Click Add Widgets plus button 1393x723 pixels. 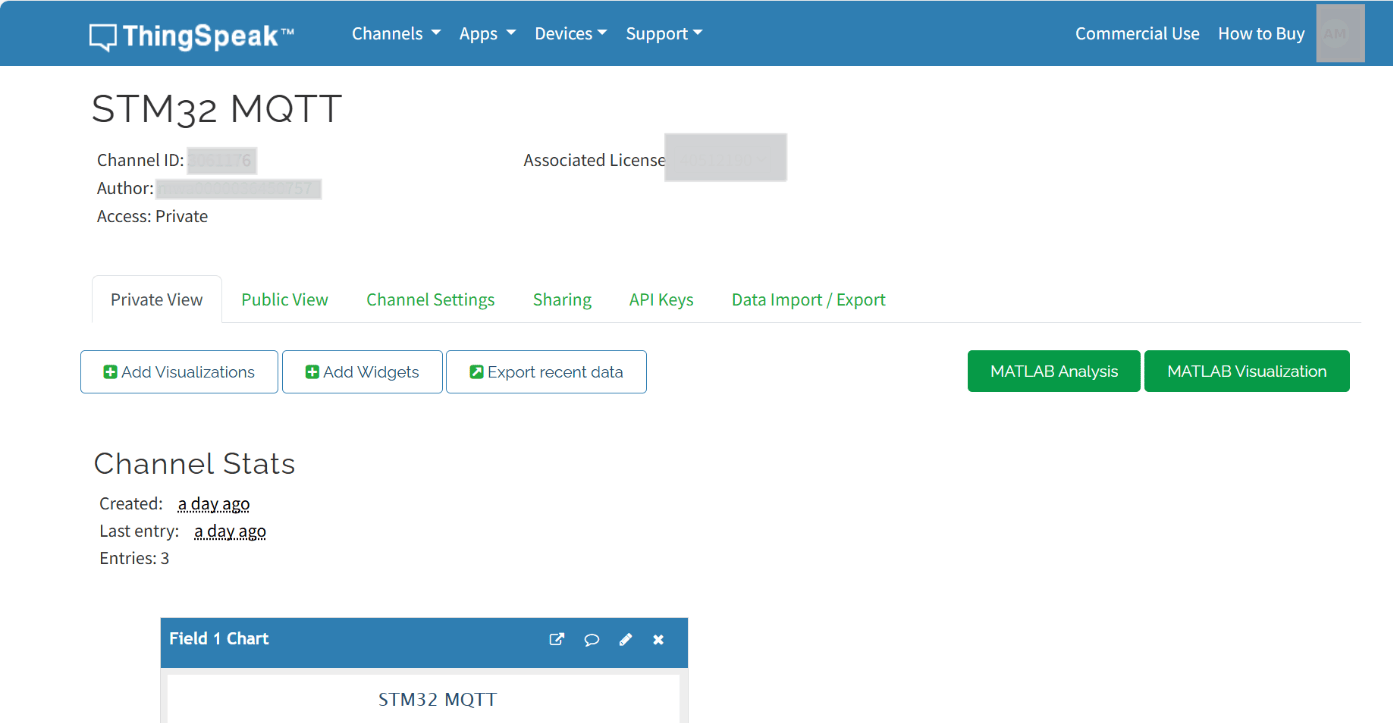click(x=362, y=372)
